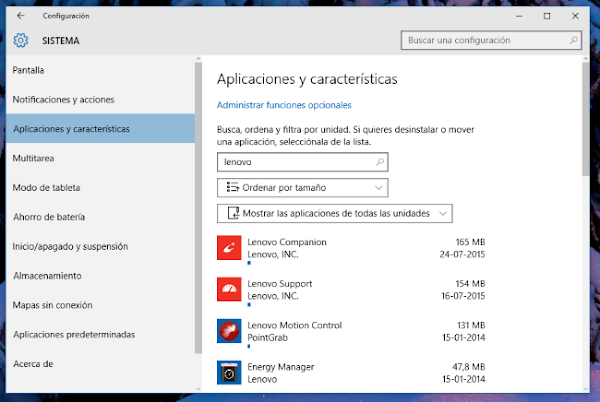
Task: Click the Buscar una configuración search field
Action: [491, 40]
